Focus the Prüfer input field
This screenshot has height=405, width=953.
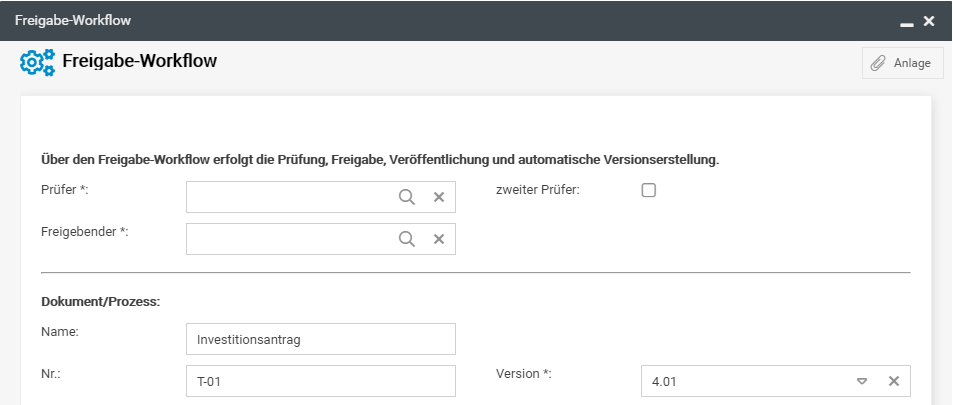[x=290, y=197]
